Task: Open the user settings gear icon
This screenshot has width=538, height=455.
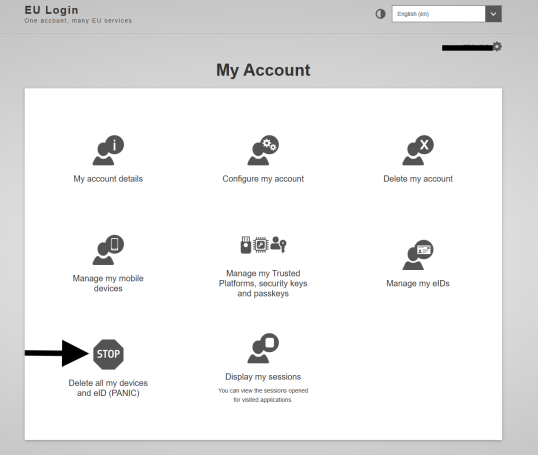Action: click(497, 46)
